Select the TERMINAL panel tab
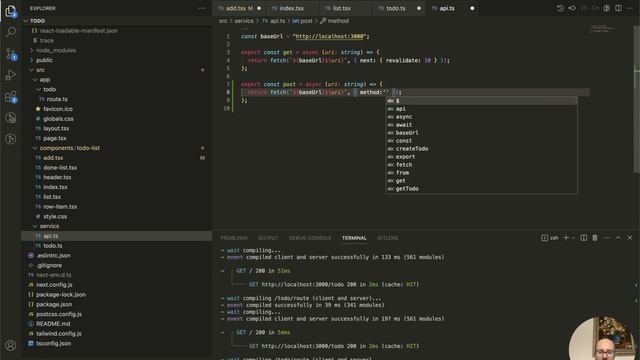 coord(354,238)
